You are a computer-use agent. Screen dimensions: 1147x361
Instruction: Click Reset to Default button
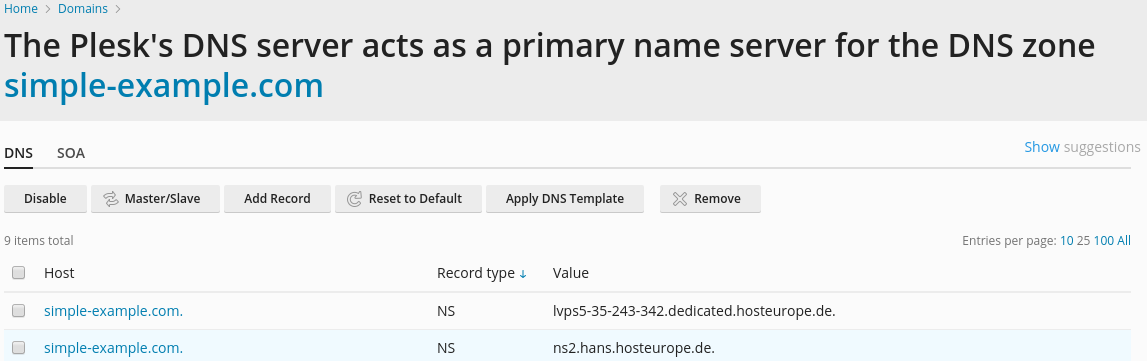[x=408, y=199]
